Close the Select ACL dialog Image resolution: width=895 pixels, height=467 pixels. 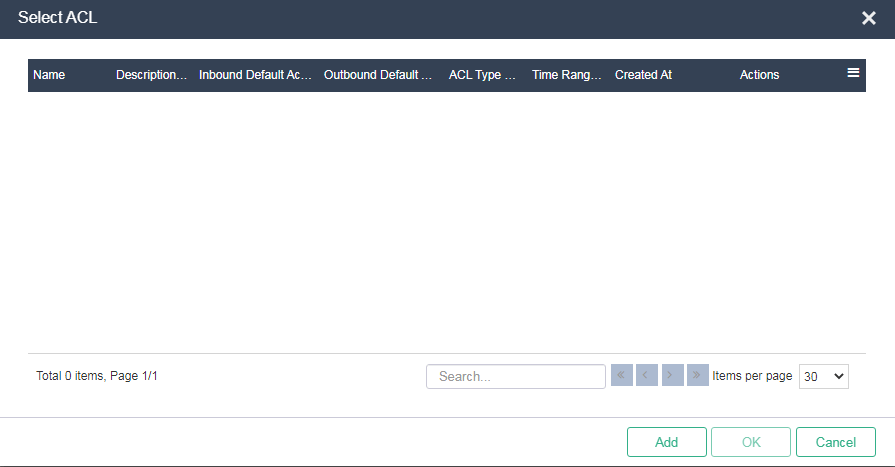click(869, 18)
